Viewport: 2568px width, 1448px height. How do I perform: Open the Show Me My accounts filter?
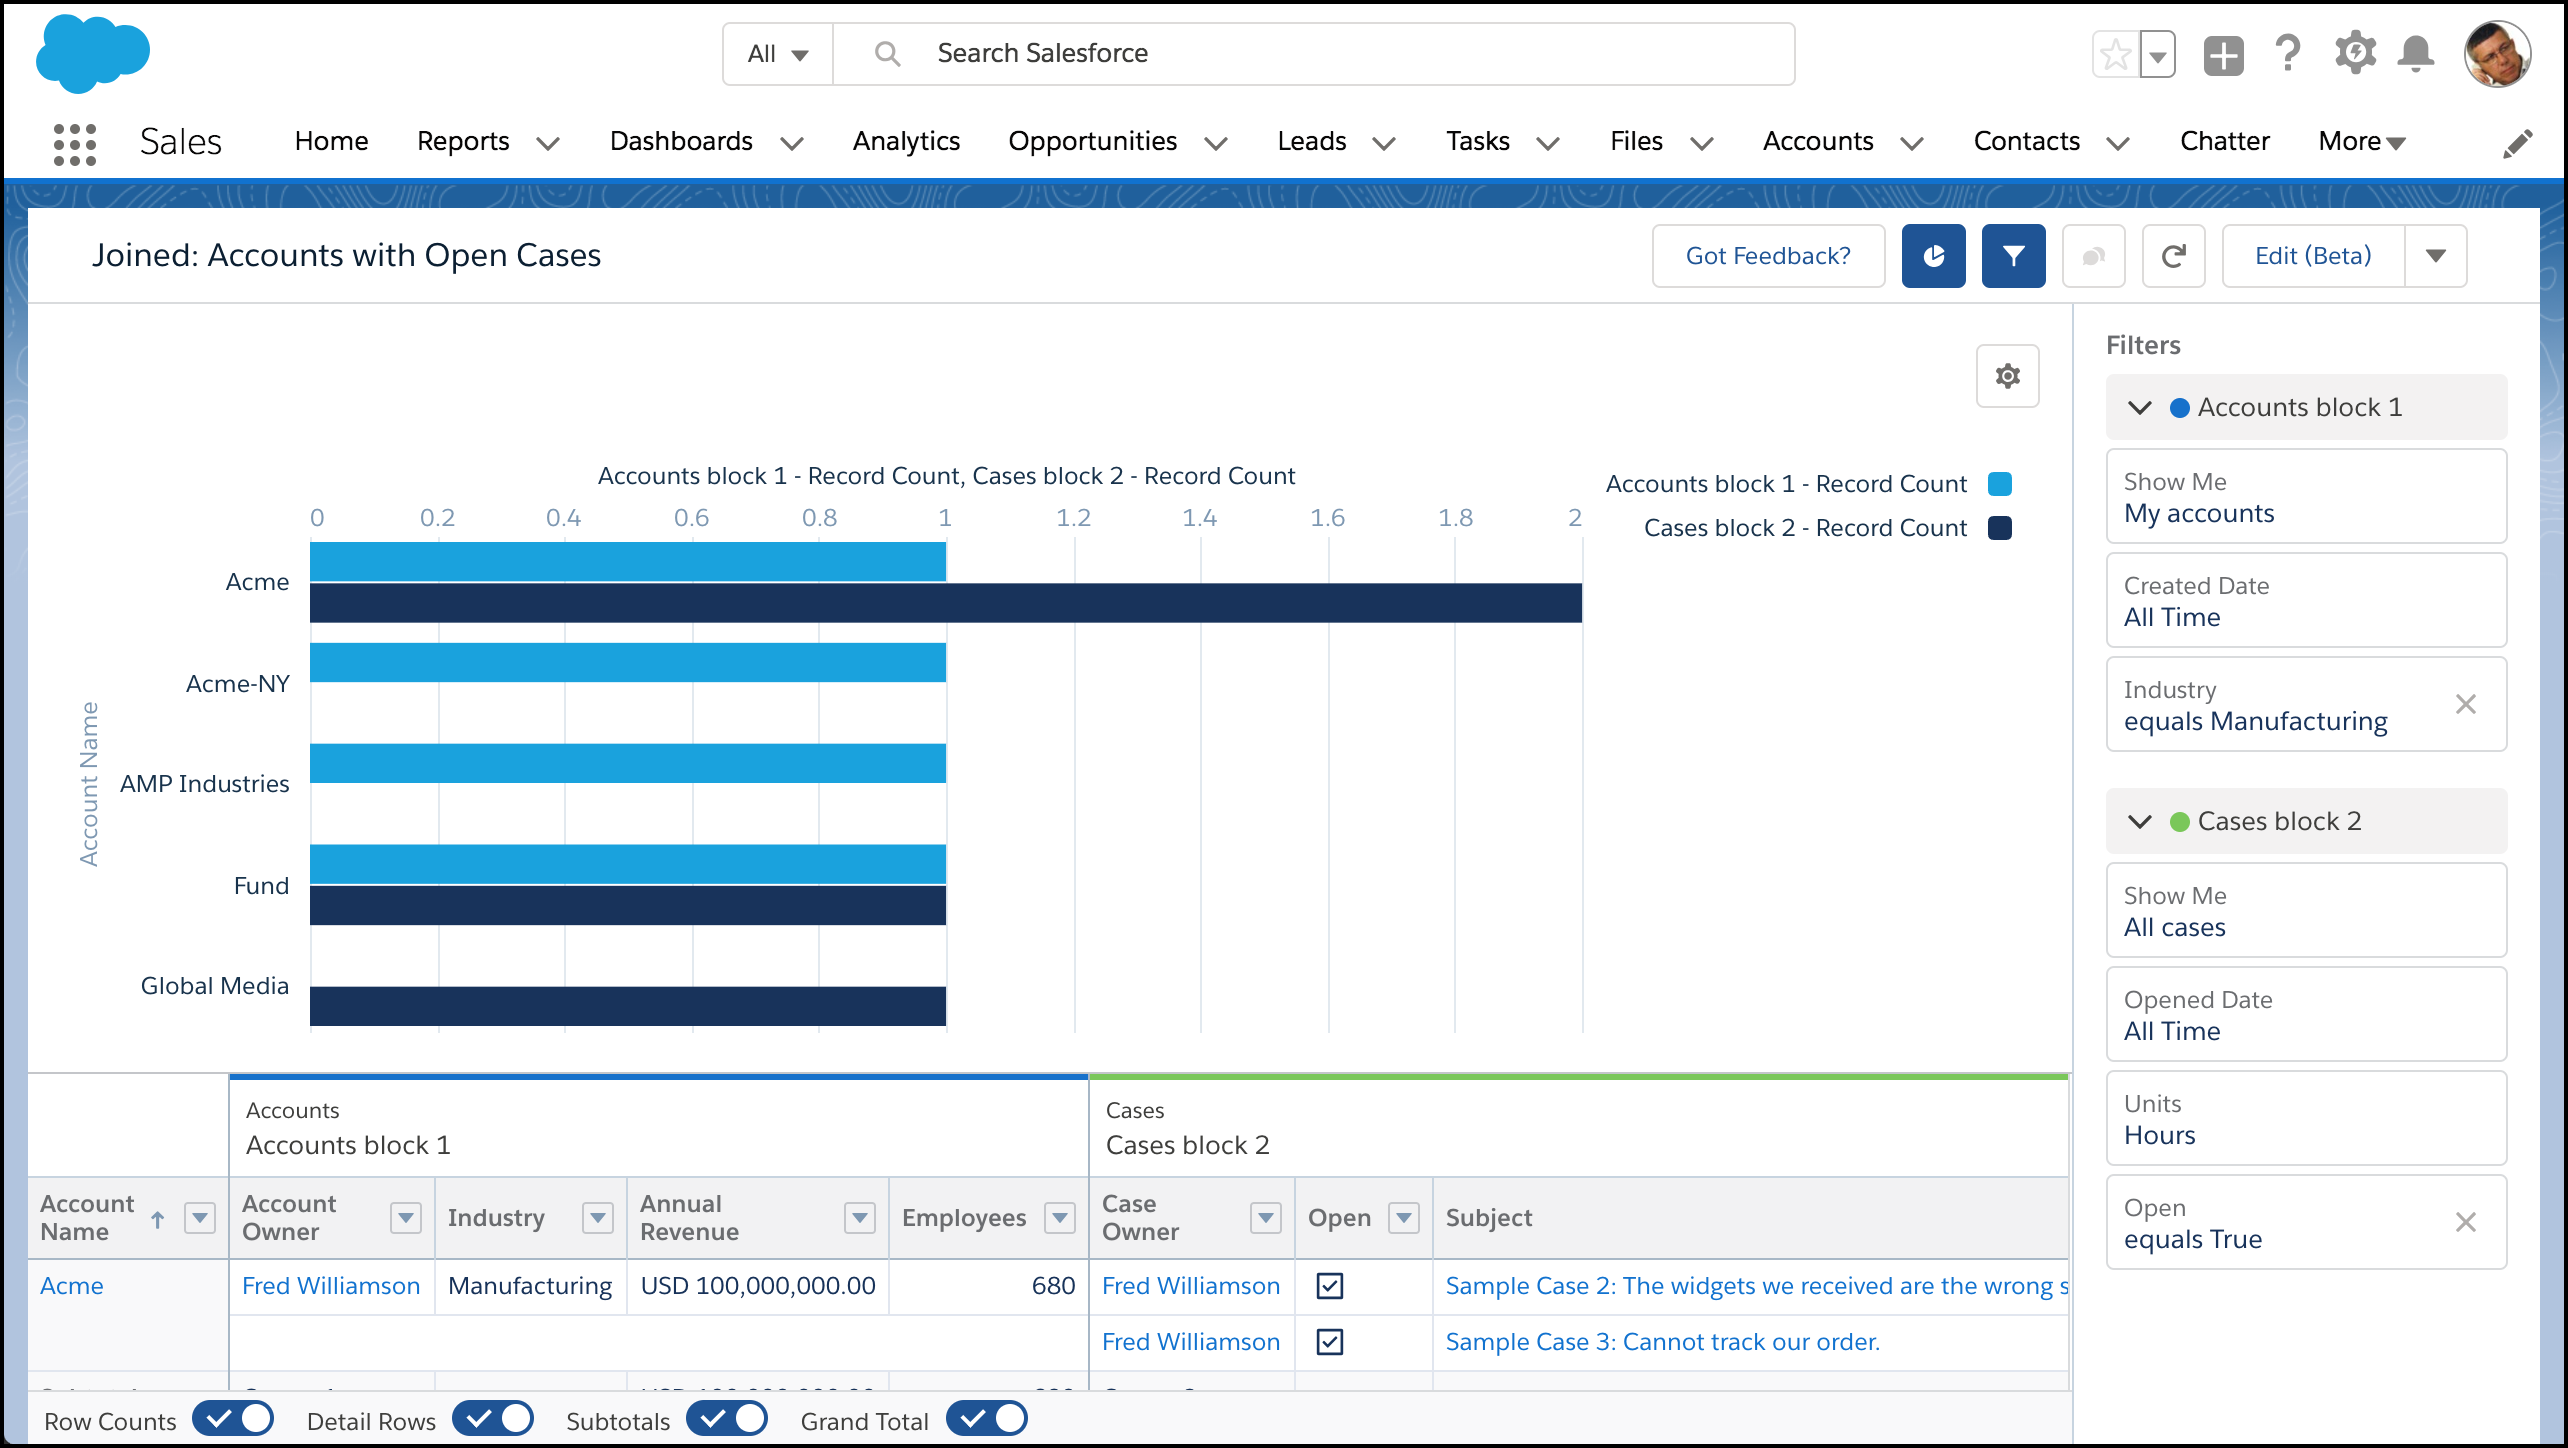pyautogui.click(x=2306, y=497)
